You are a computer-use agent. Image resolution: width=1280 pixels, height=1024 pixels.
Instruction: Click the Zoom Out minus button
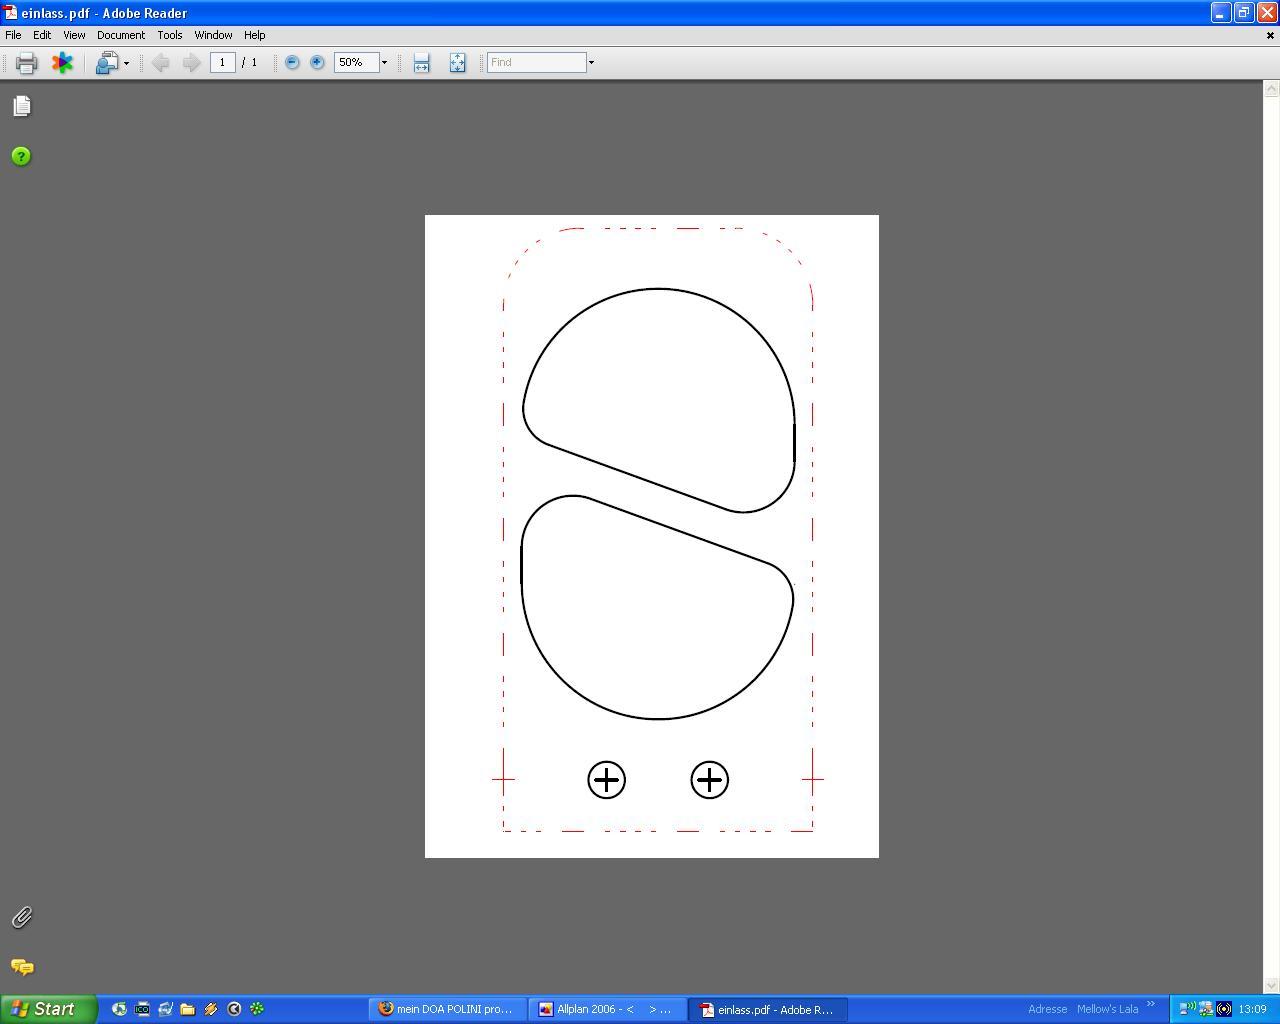292,63
